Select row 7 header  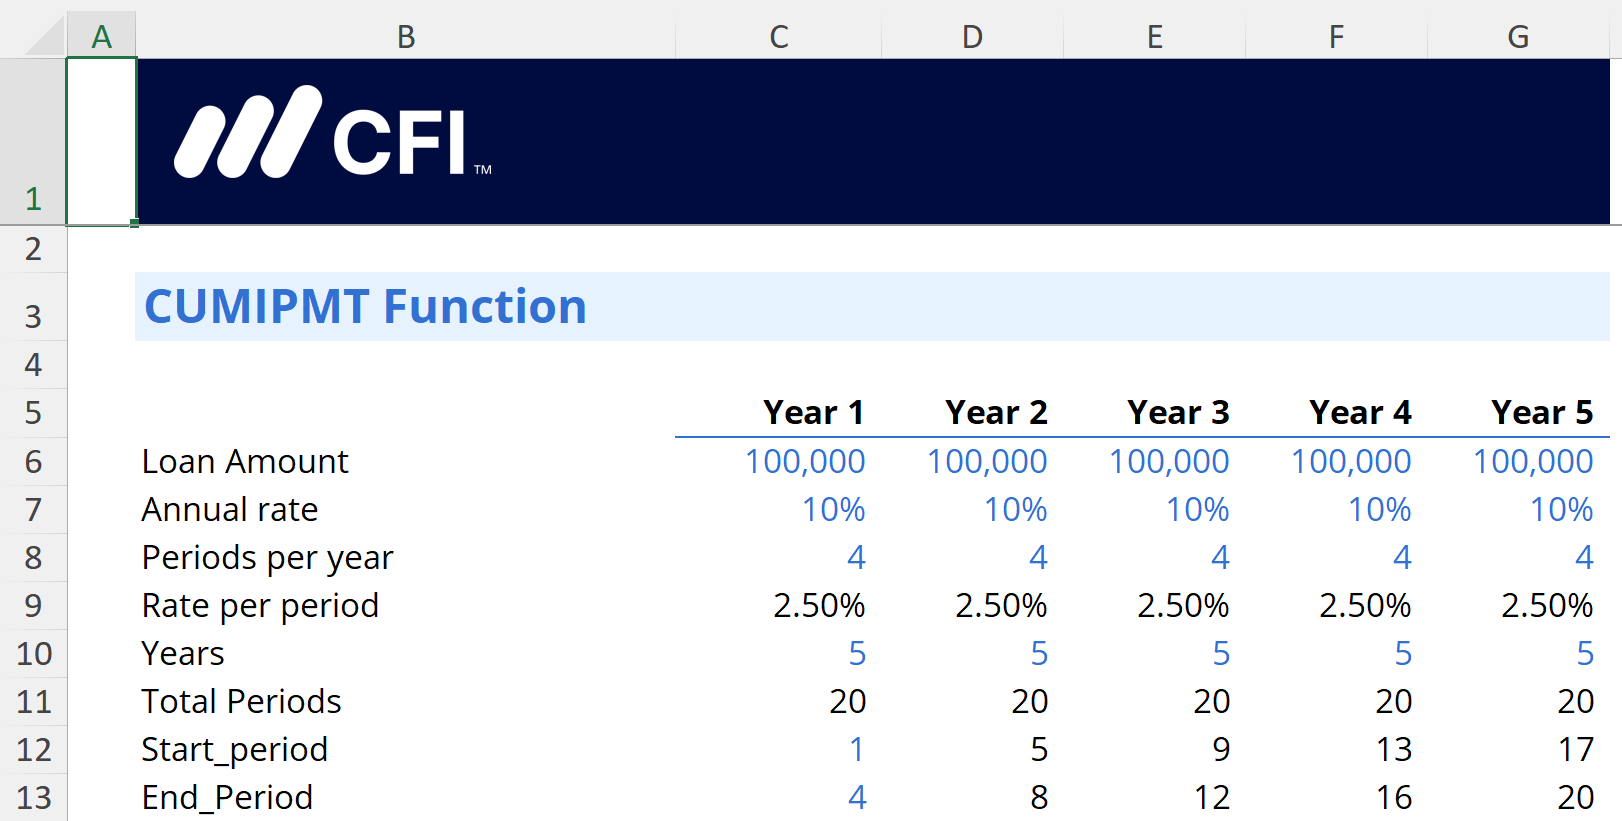pyautogui.click(x=33, y=510)
